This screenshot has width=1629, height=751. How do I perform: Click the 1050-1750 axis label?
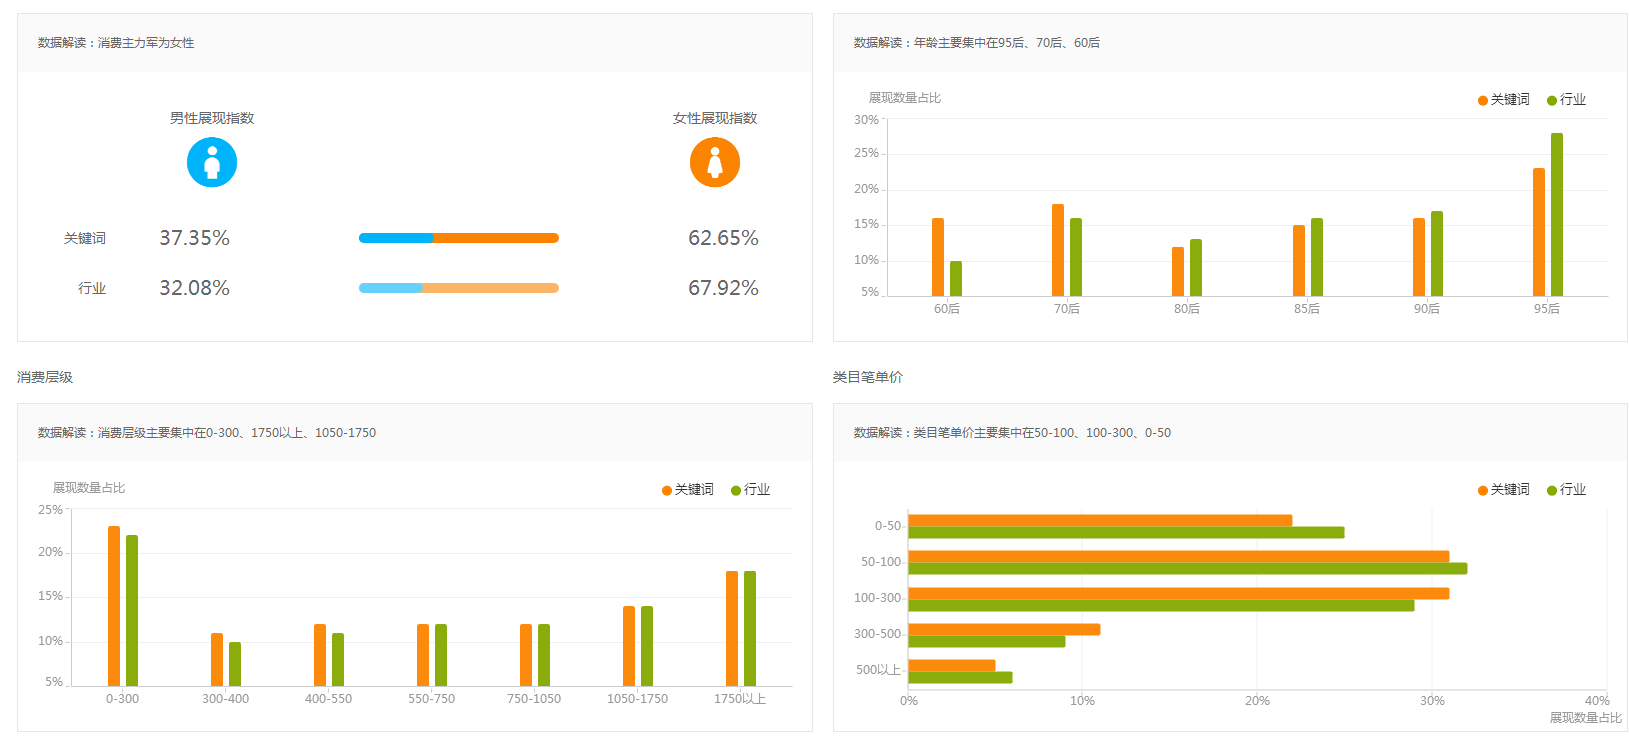637,699
